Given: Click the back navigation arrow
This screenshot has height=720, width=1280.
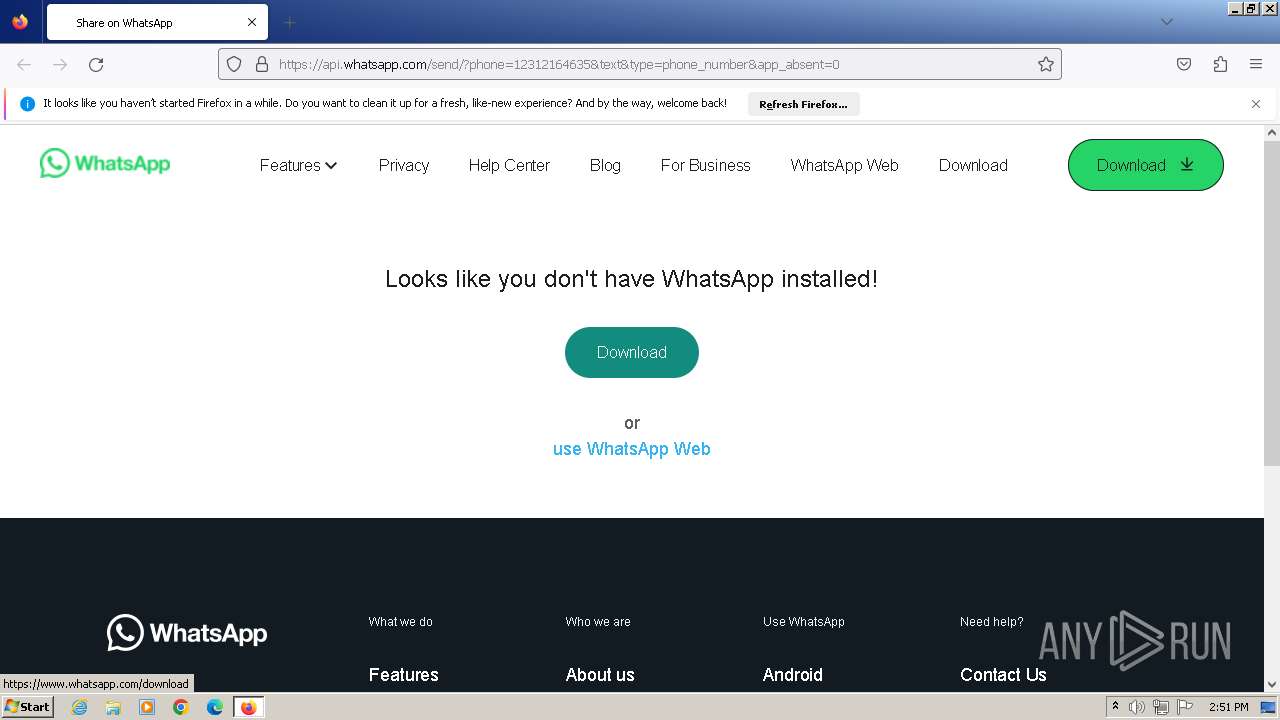Looking at the screenshot, I should point(24,64).
